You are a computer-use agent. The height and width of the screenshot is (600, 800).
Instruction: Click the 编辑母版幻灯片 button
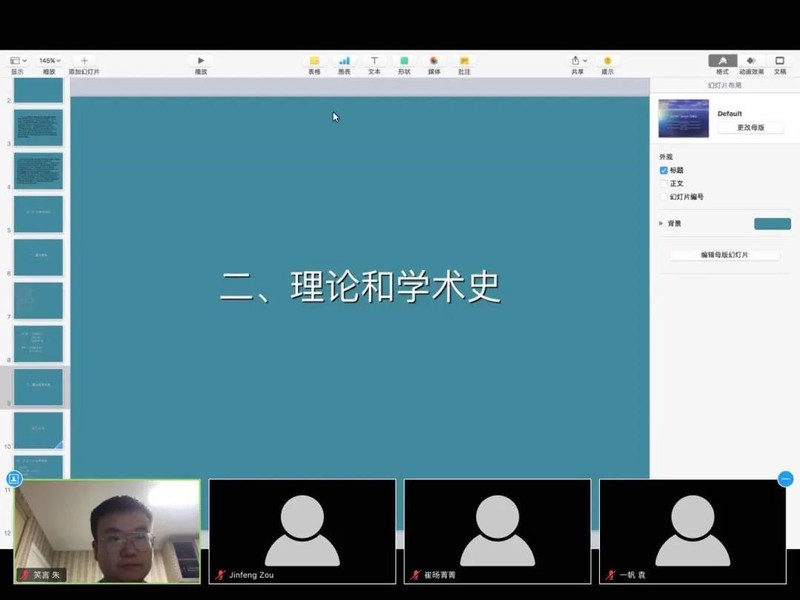(x=724, y=255)
